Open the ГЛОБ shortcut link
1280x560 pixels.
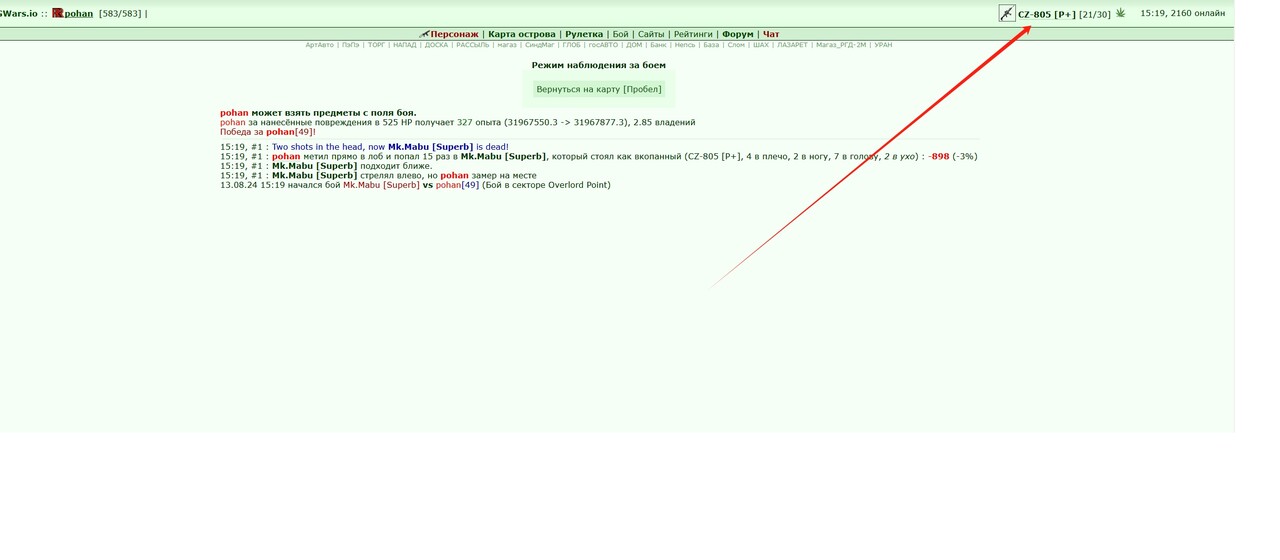(x=571, y=45)
